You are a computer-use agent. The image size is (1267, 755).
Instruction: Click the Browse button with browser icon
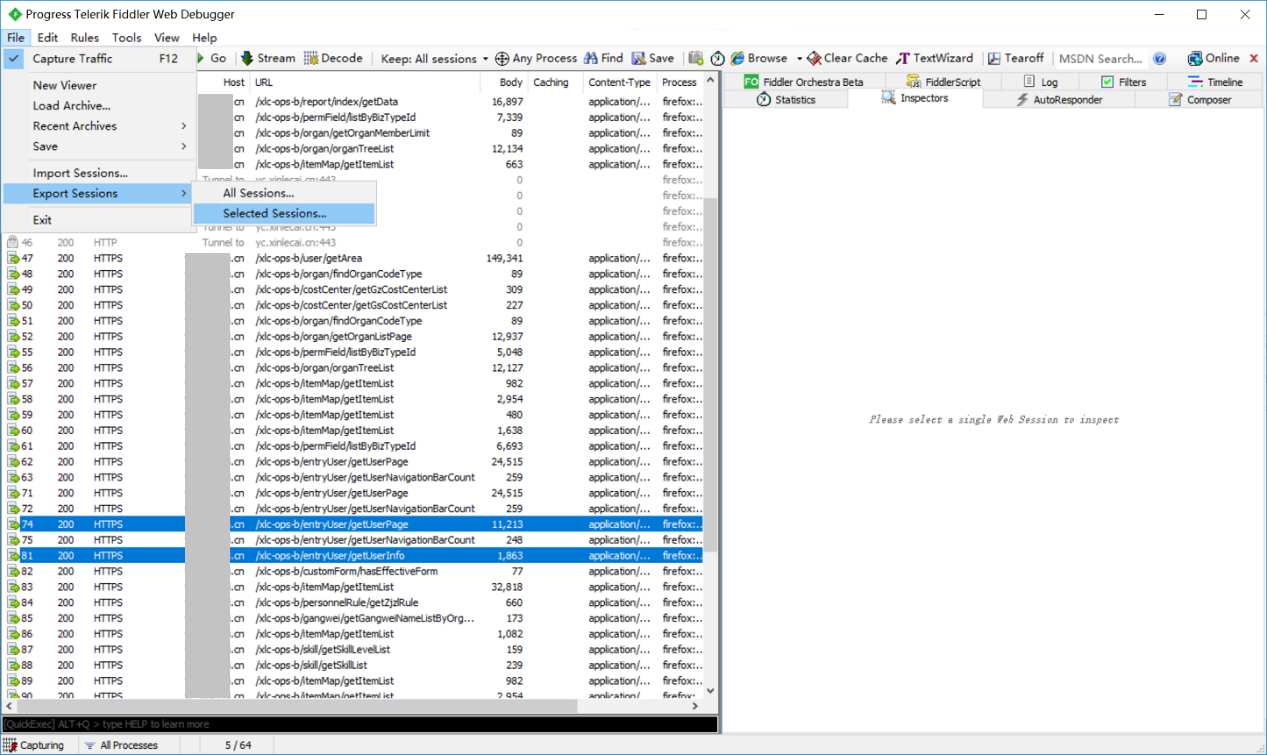coord(759,59)
